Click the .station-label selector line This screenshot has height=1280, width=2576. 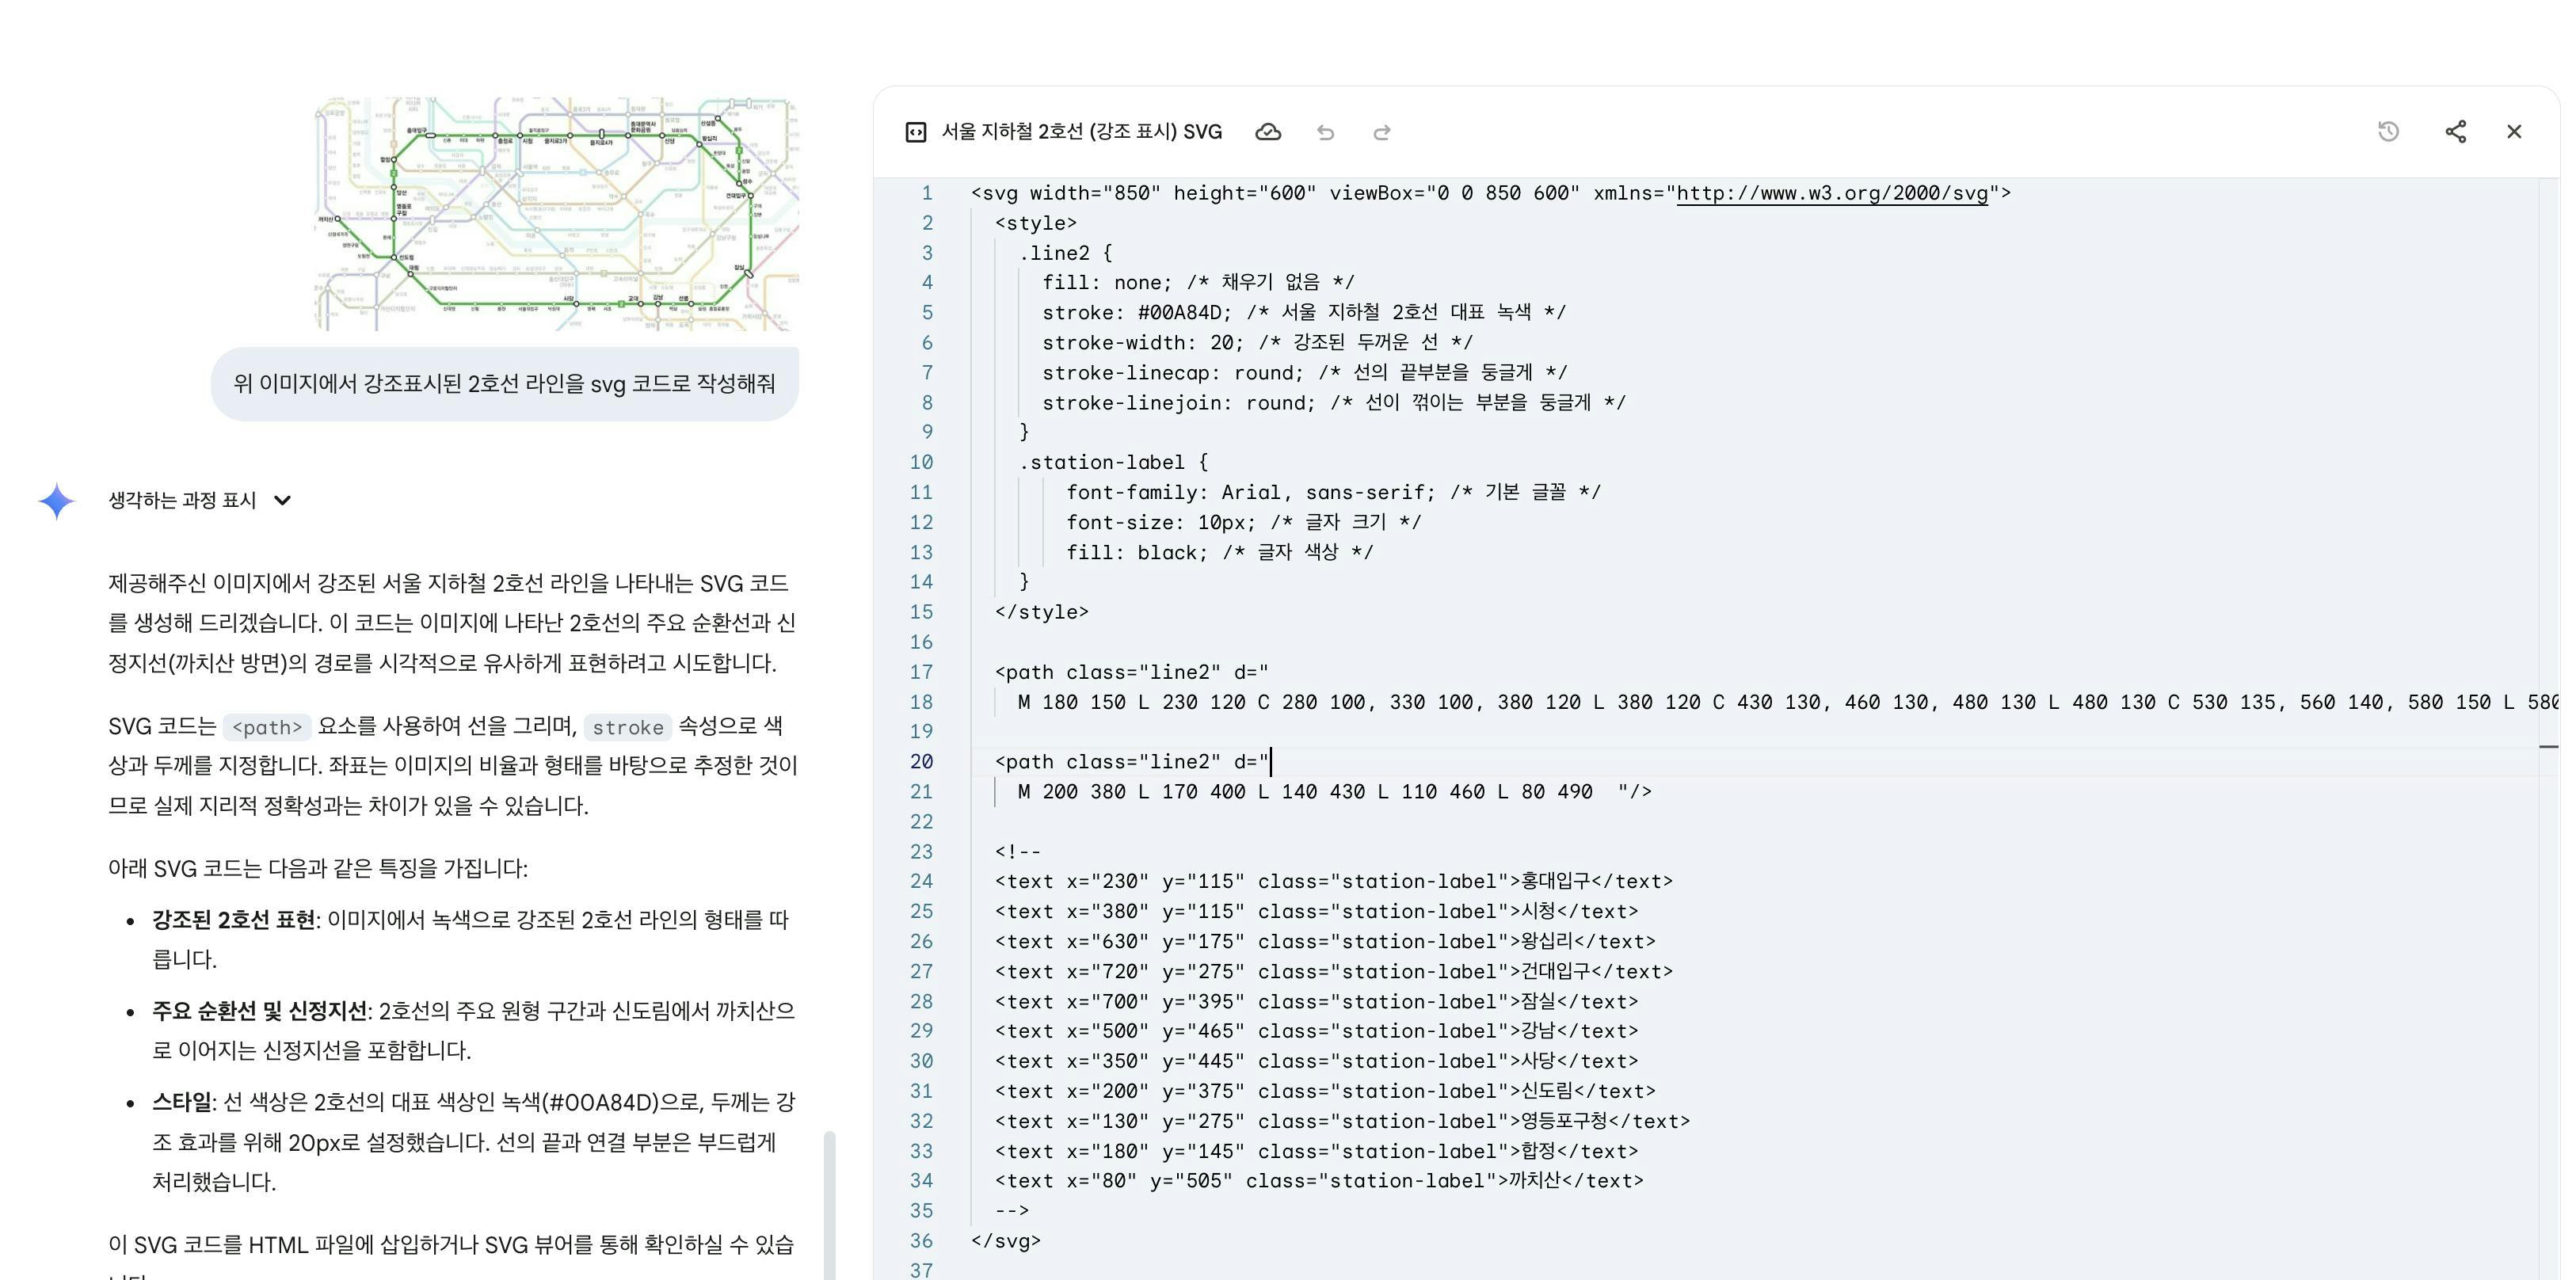(x=1113, y=462)
